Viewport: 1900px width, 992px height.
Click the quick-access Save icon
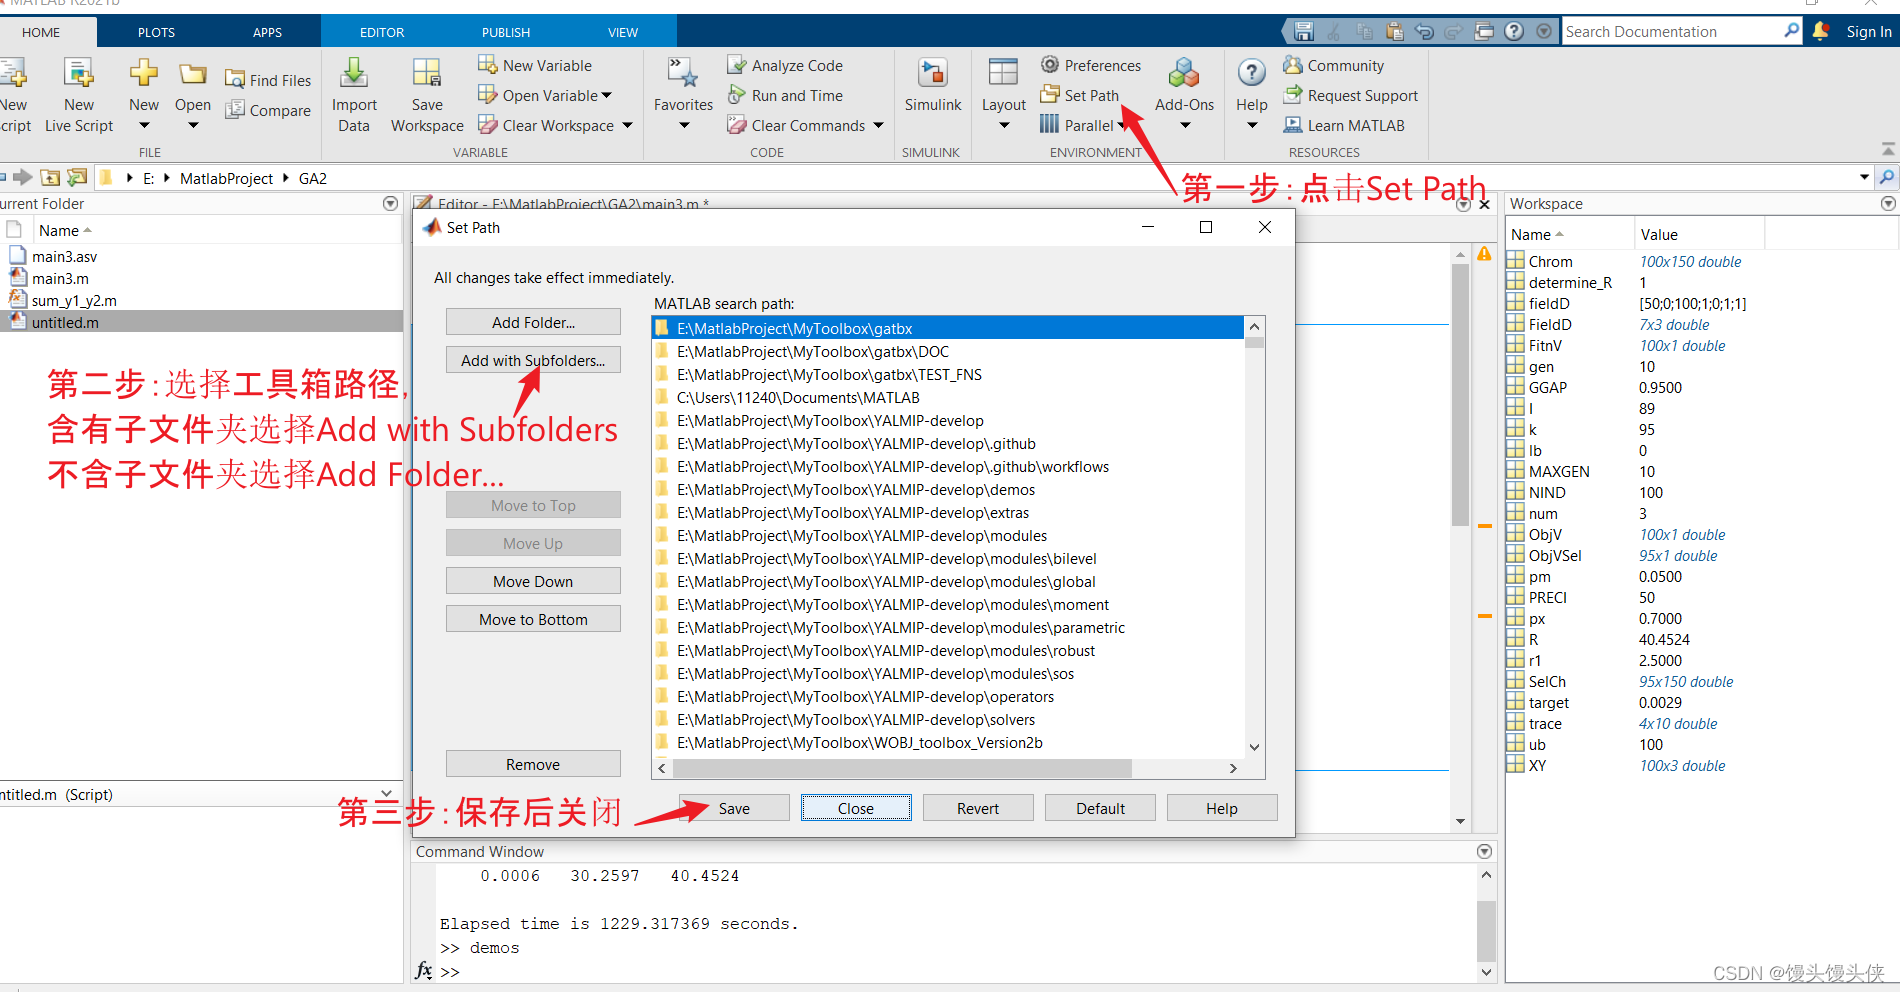(x=1304, y=31)
